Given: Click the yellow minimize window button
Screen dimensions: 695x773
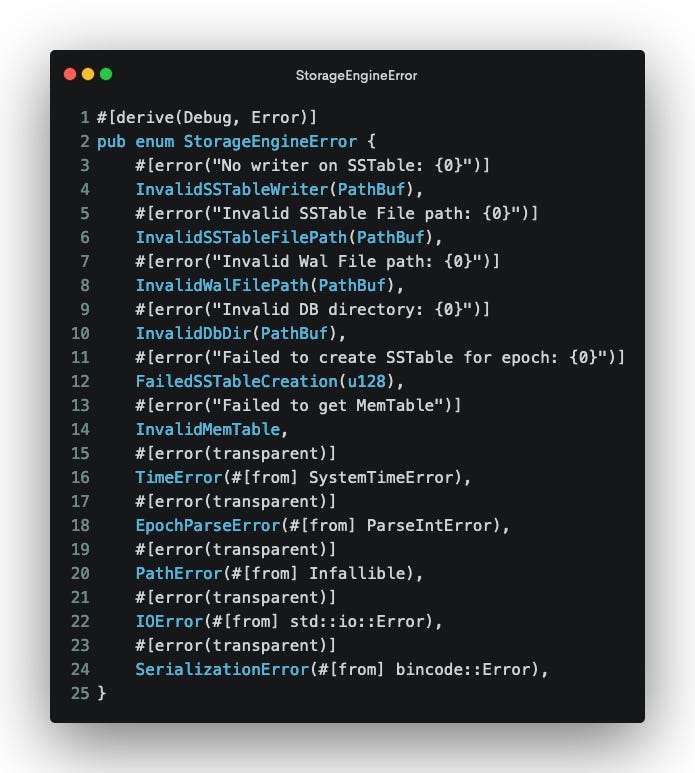Looking at the screenshot, I should pyautogui.click(x=88, y=74).
